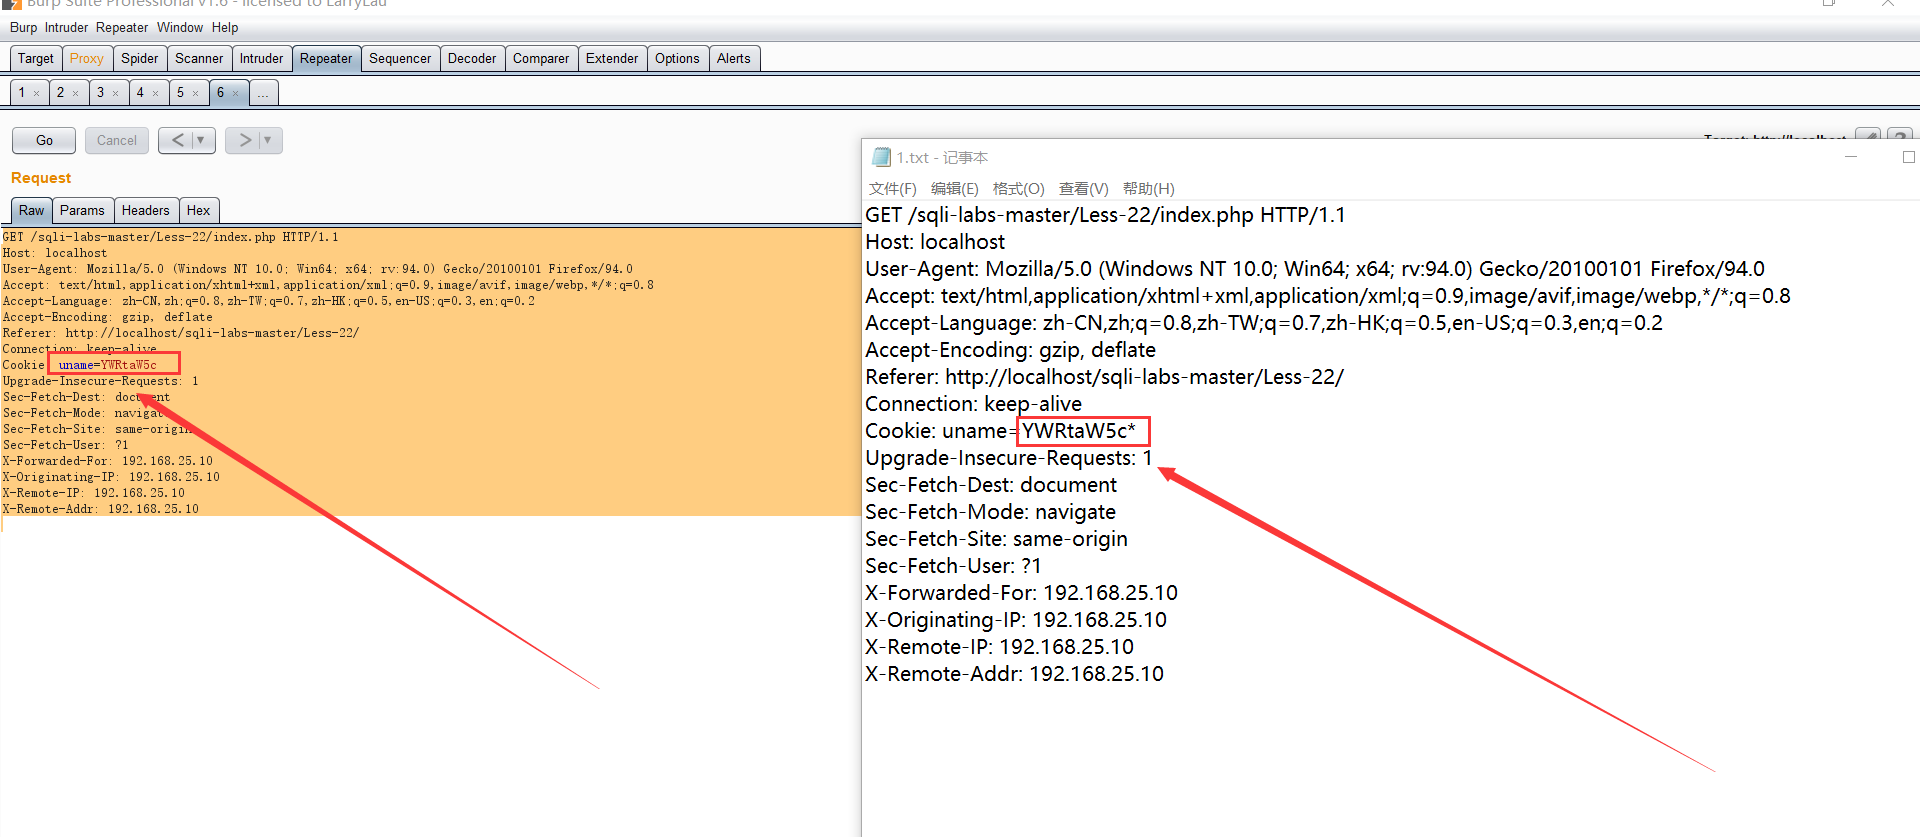The height and width of the screenshot is (837, 1920).
Task: Open Notepad 查看(V) menu
Action: (1083, 188)
